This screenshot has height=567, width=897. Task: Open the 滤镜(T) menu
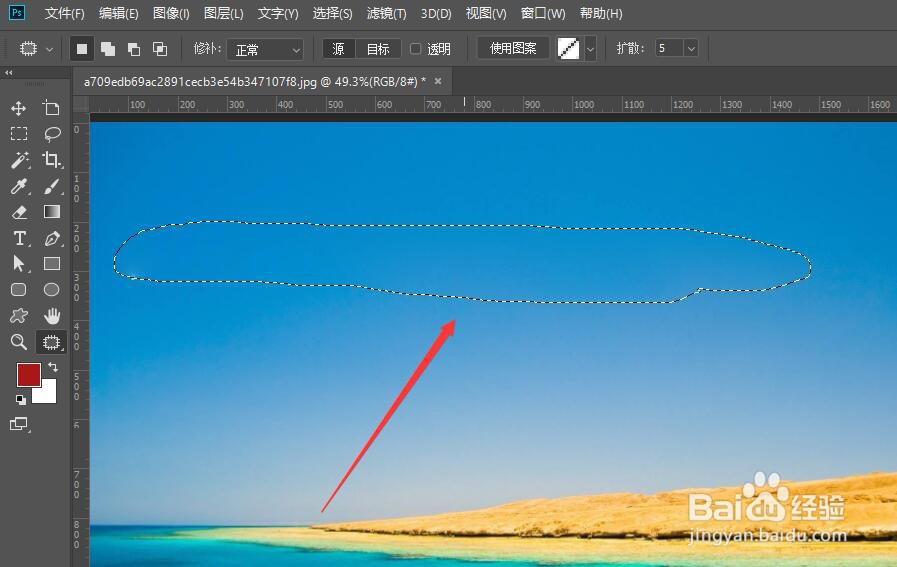(x=386, y=13)
